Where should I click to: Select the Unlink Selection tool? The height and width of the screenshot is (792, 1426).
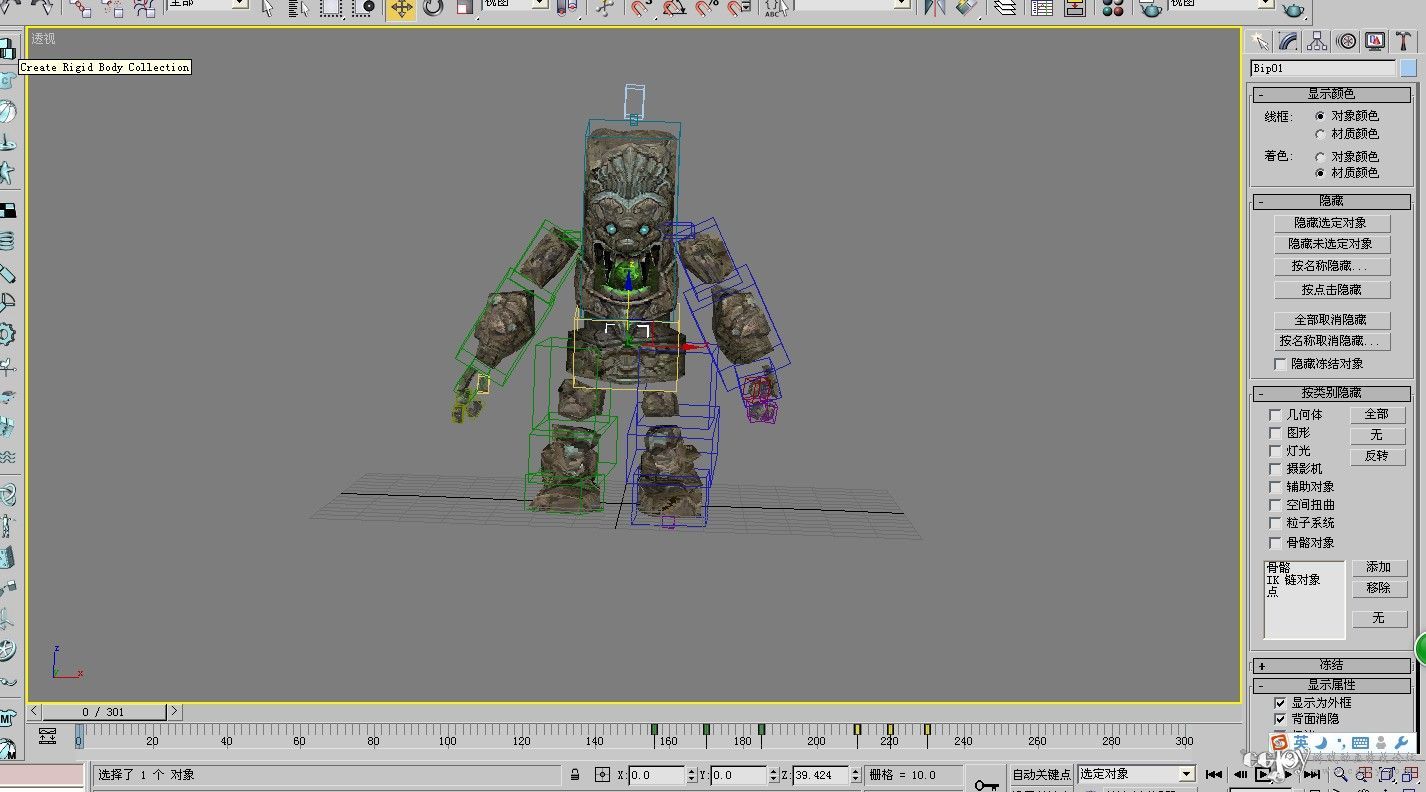pyautogui.click(x=113, y=8)
